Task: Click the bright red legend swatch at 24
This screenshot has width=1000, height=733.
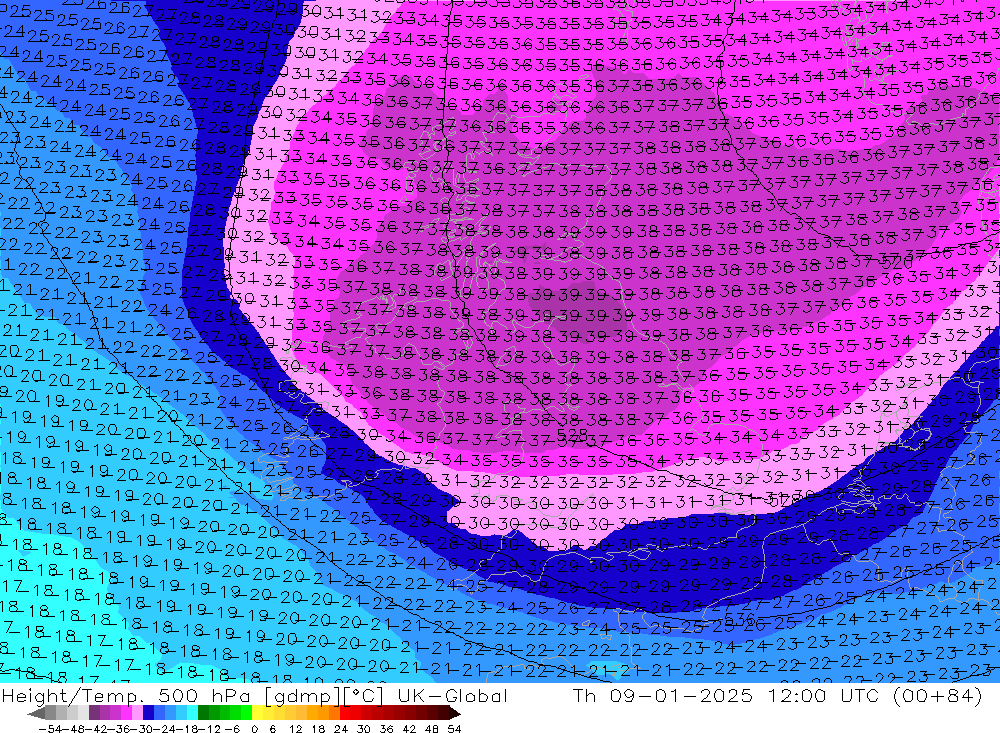Action: (345, 712)
